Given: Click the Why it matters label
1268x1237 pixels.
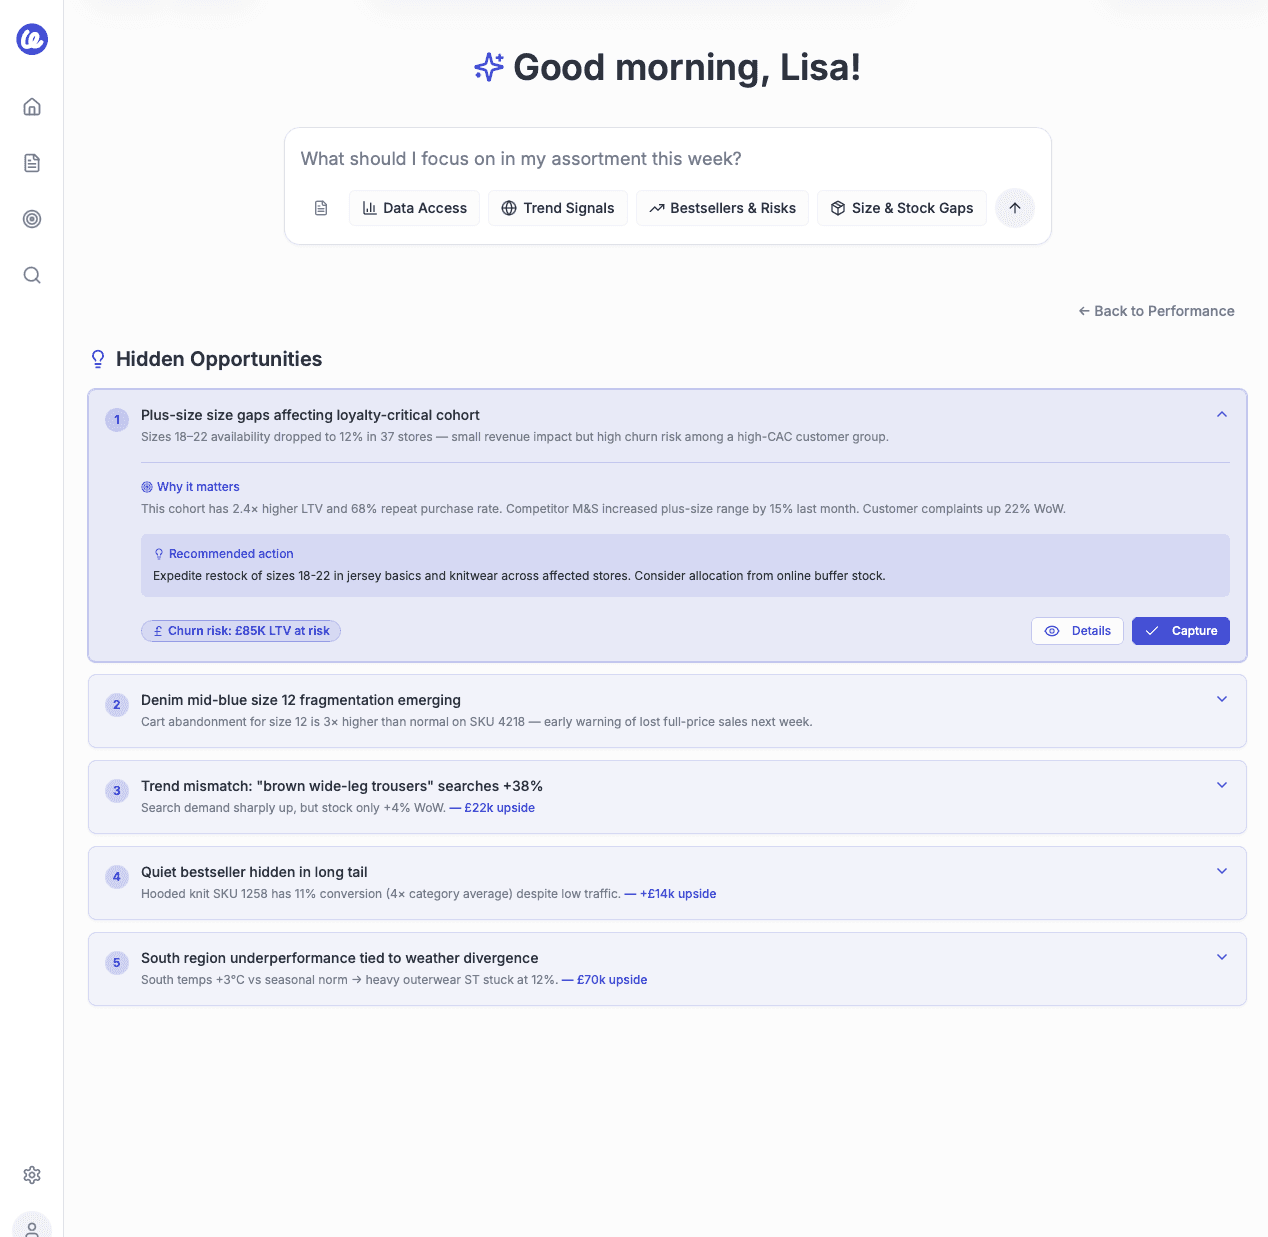Looking at the screenshot, I should point(198,487).
